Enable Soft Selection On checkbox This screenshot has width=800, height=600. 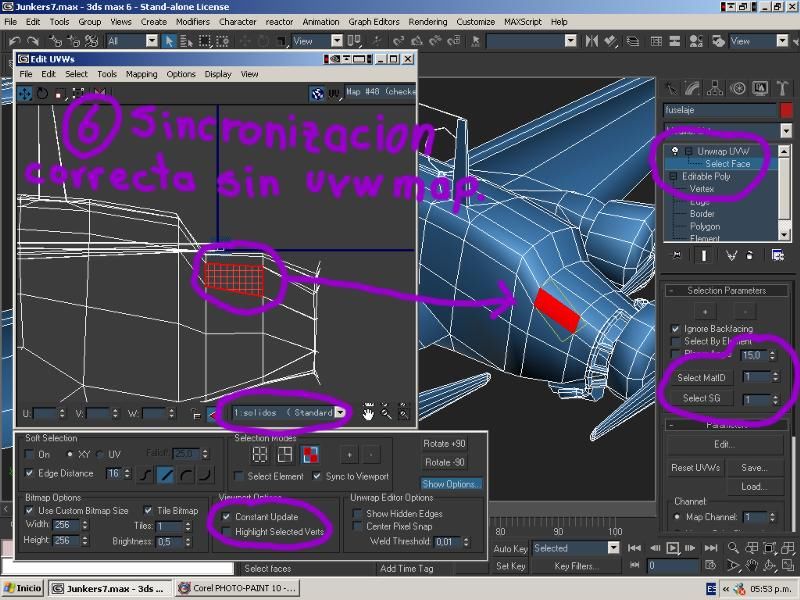[x=30, y=454]
